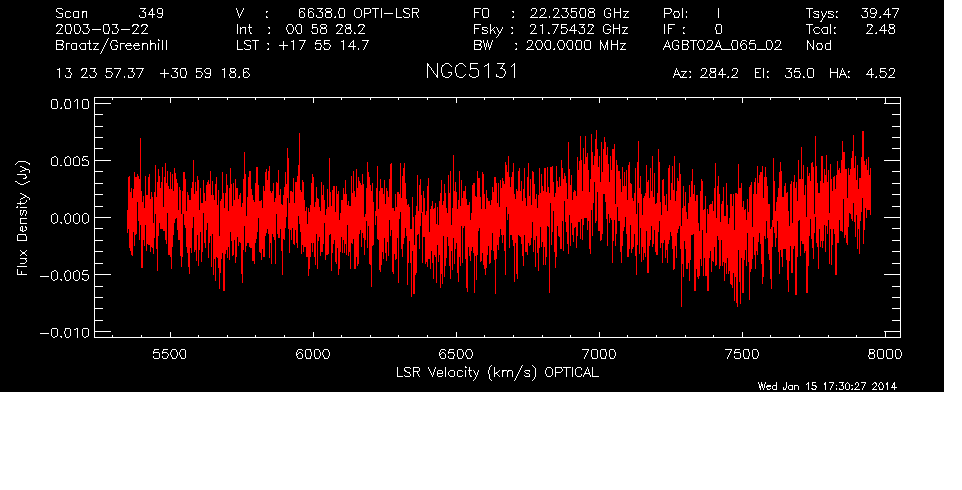The width and height of the screenshot is (962, 490).
Task: Click the Az: 284.2 value
Action: (706, 74)
